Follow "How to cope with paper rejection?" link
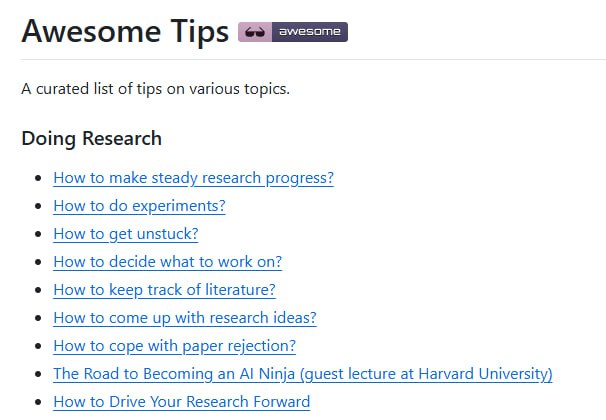 (174, 346)
